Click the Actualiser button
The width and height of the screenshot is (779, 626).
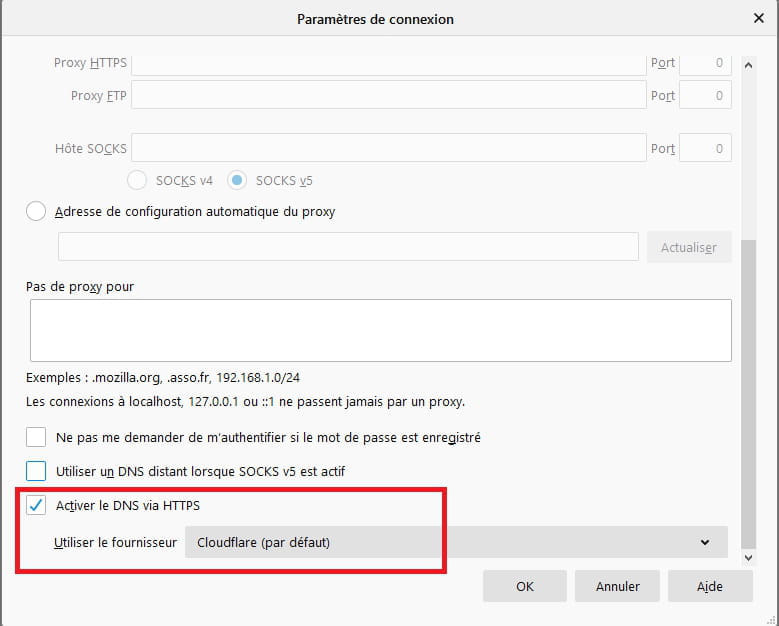coord(689,247)
